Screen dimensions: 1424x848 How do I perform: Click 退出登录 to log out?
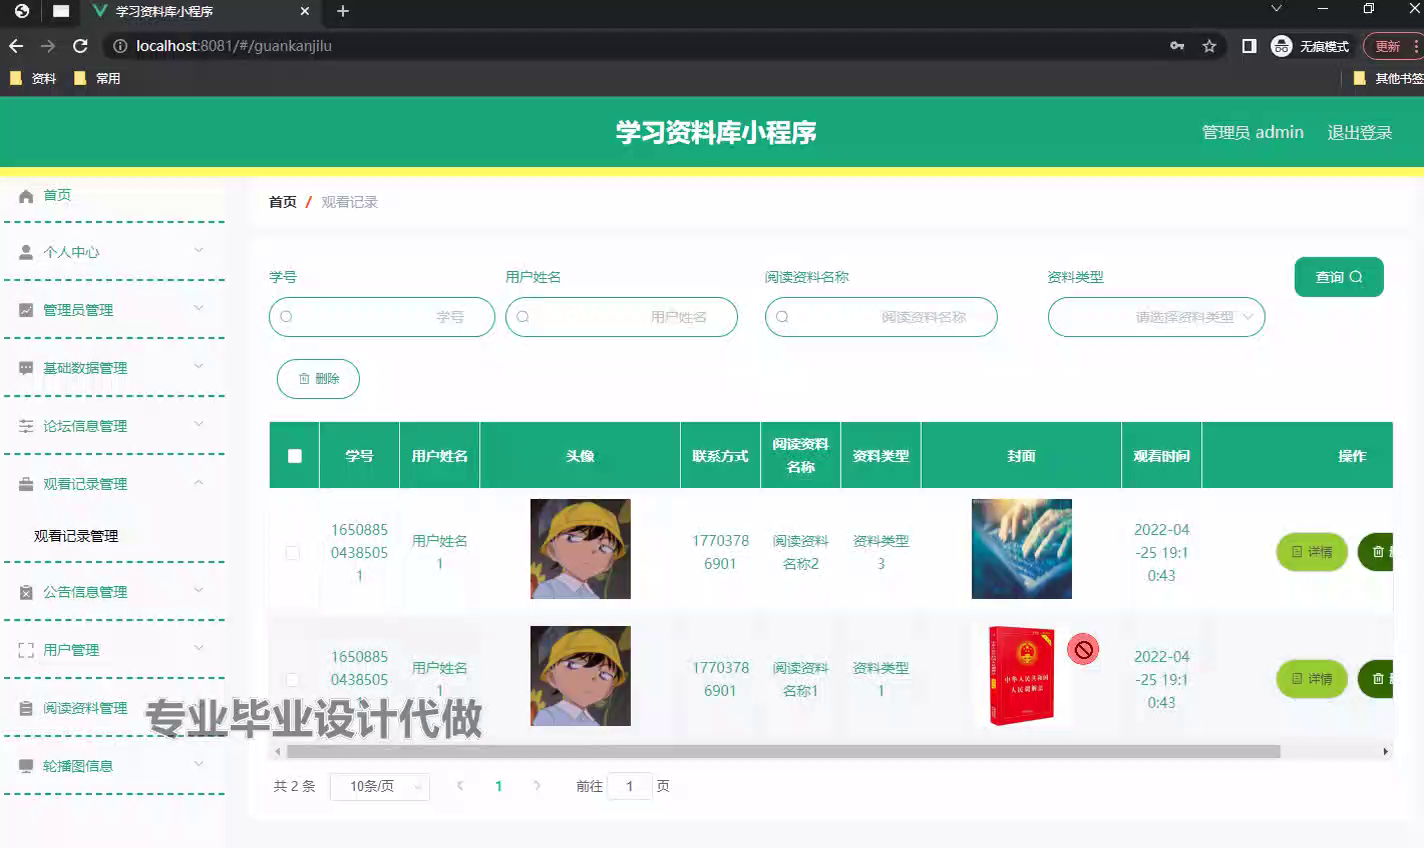1360,132
